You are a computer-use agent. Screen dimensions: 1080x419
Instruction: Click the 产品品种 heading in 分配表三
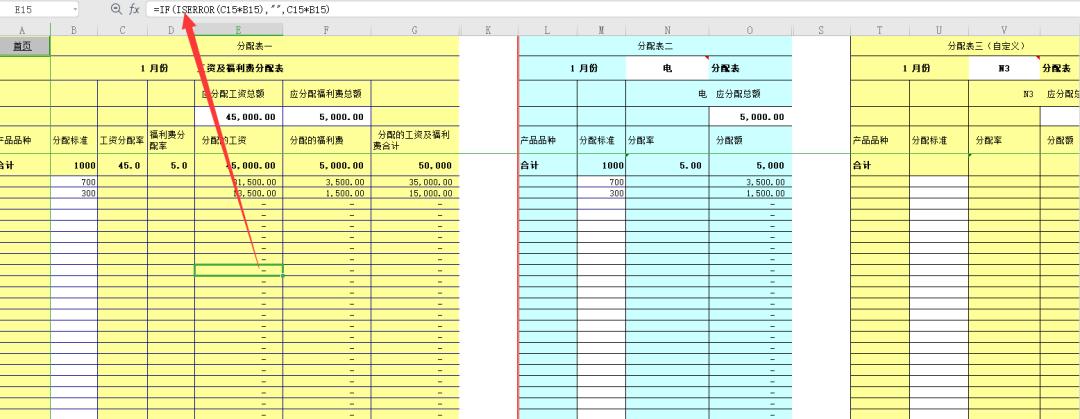point(871,141)
